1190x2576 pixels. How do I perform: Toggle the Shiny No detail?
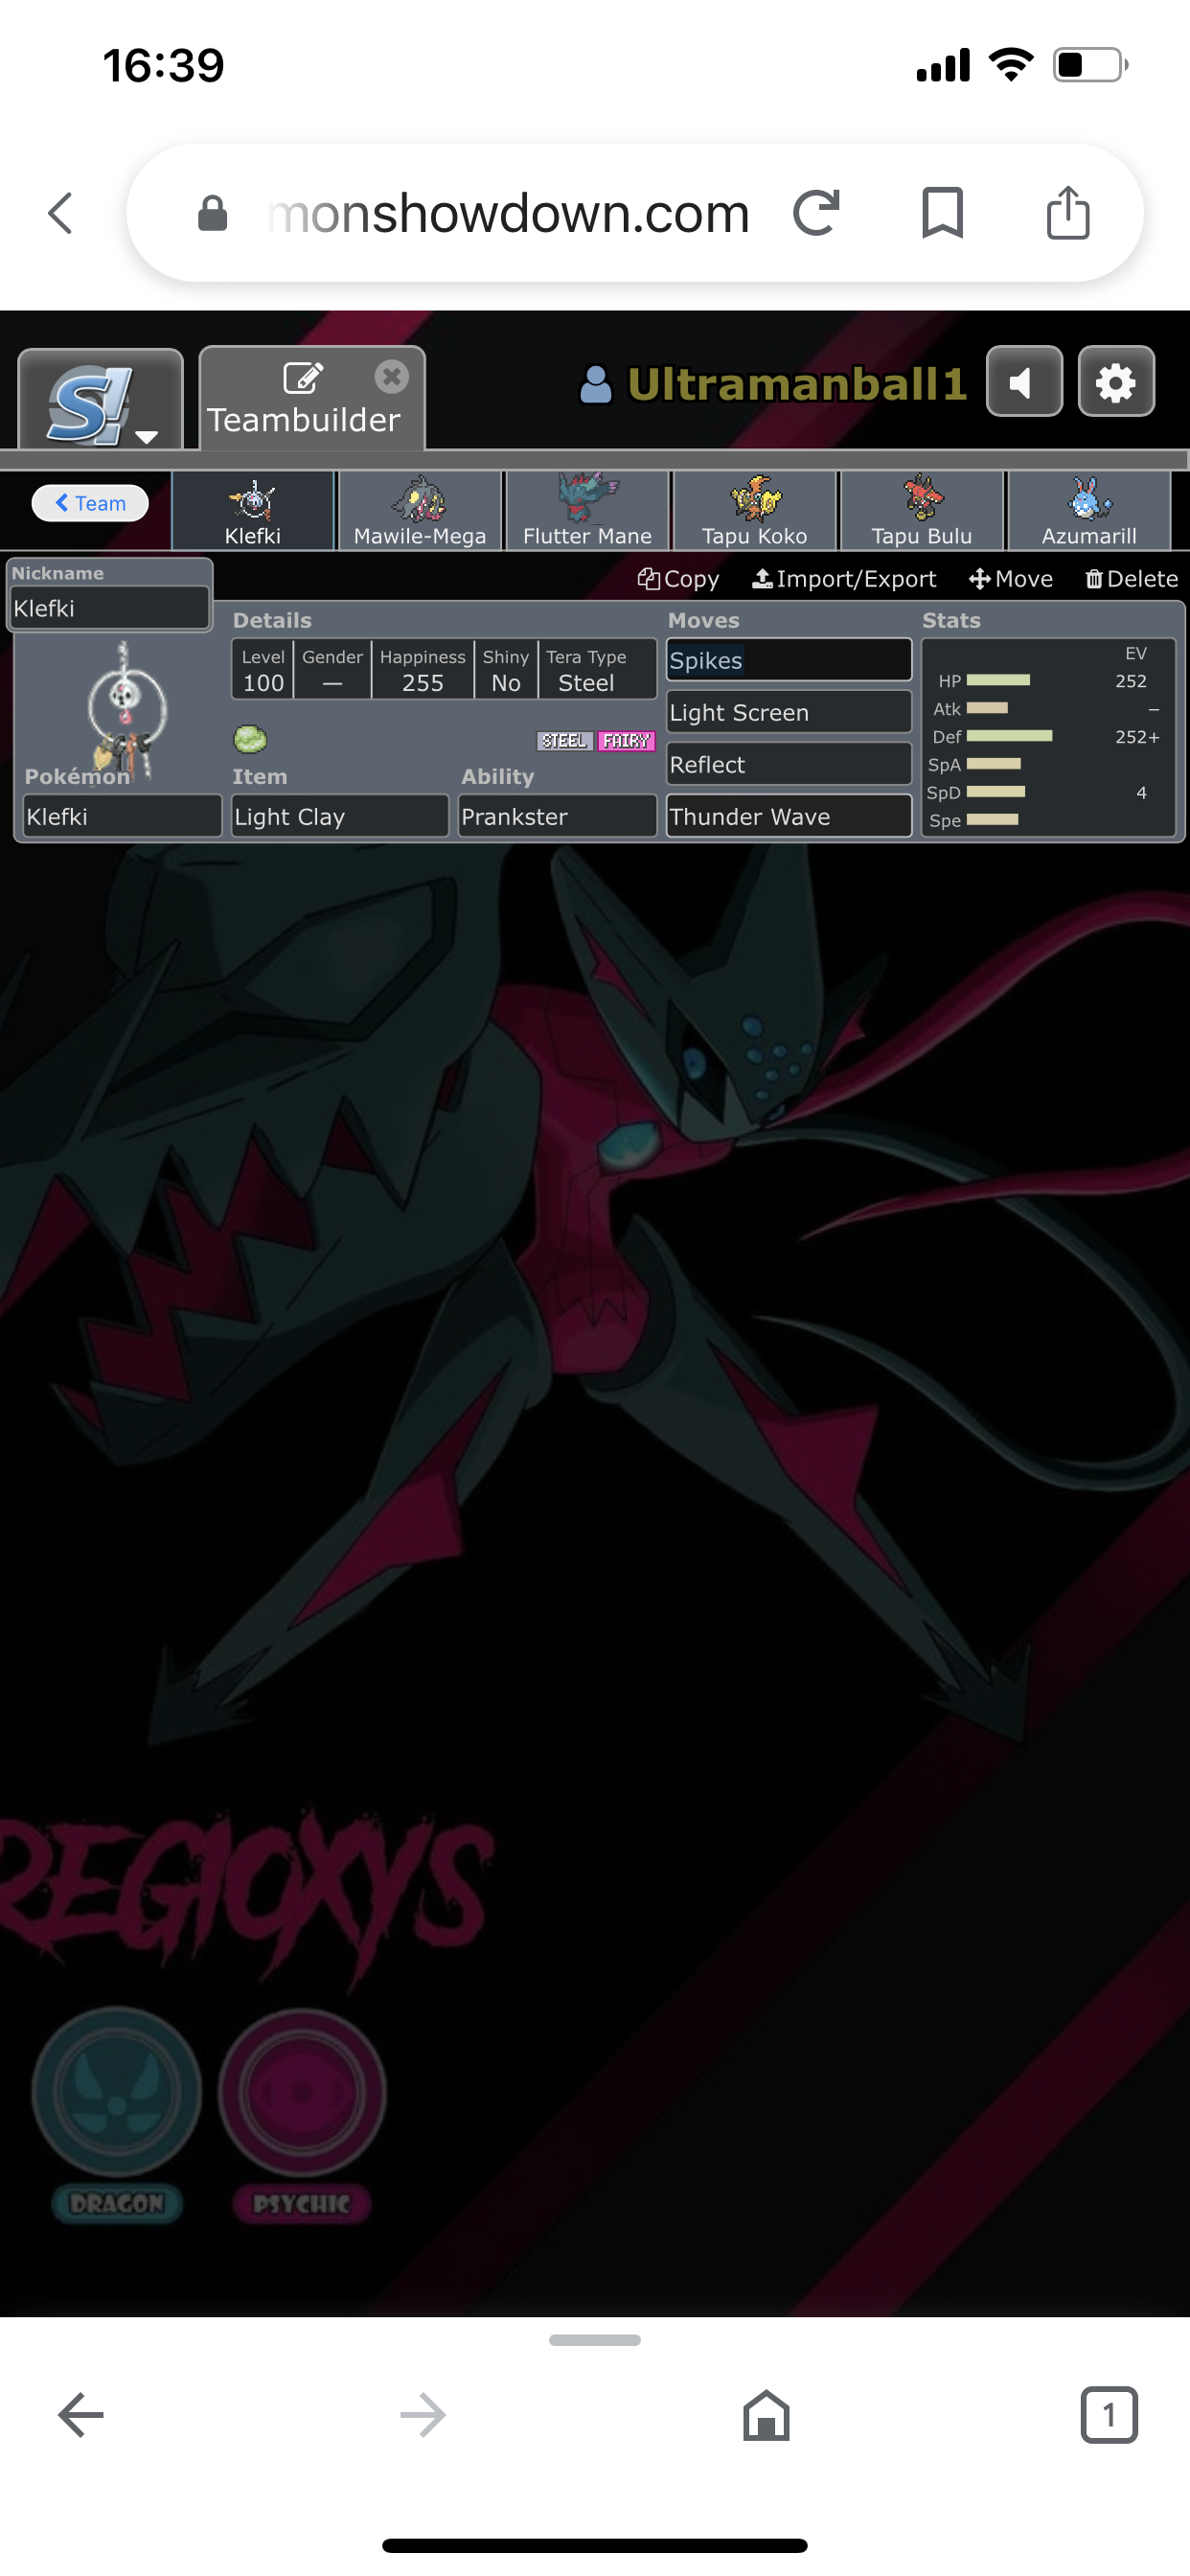click(505, 670)
